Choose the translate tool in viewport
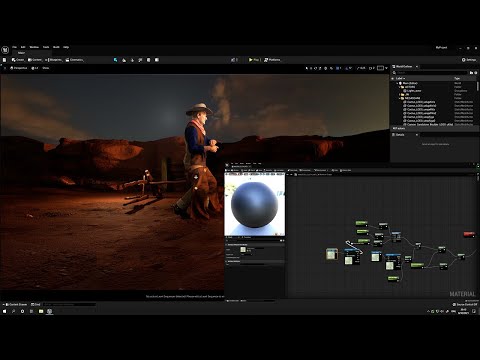The image size is (480, 360). pyautogui.click(x=311, y=68)
